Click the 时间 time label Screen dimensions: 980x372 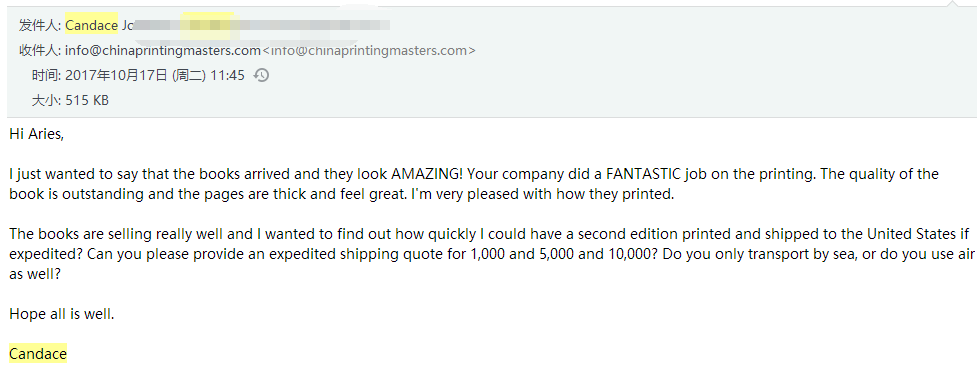pyautogui.click(x=46, y=75)
